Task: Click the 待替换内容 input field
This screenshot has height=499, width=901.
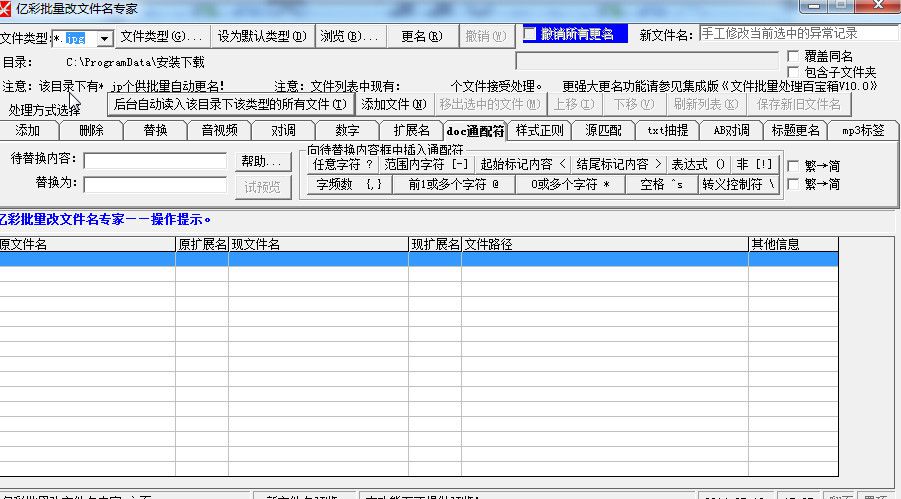Action: [x=155, y=161]
